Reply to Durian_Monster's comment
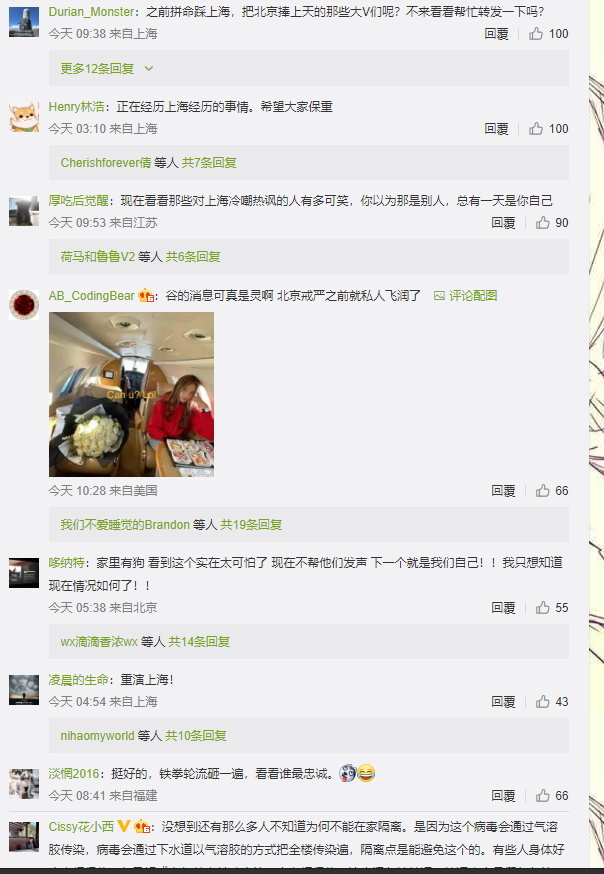This screenshot has height=874, width=604. pos(496,34)
